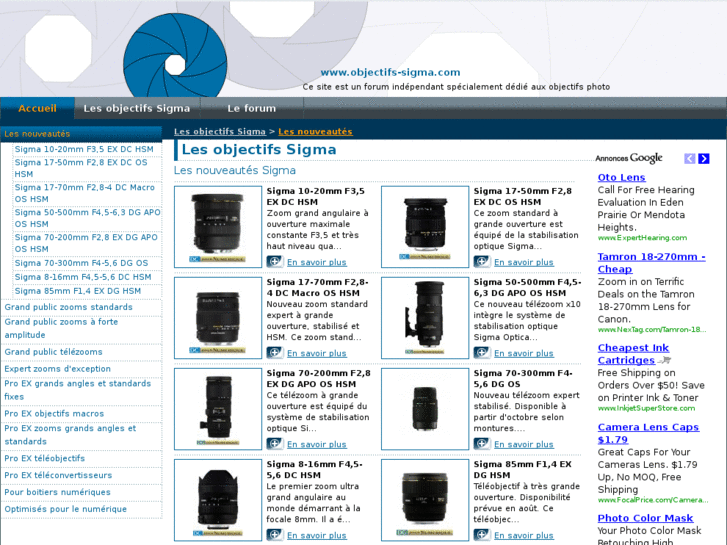Image resolution: width=727 pixels, height=545 pixels.
Task: Click En savoir plus for Sigma 85mm
Action: [x=524, y=535]
